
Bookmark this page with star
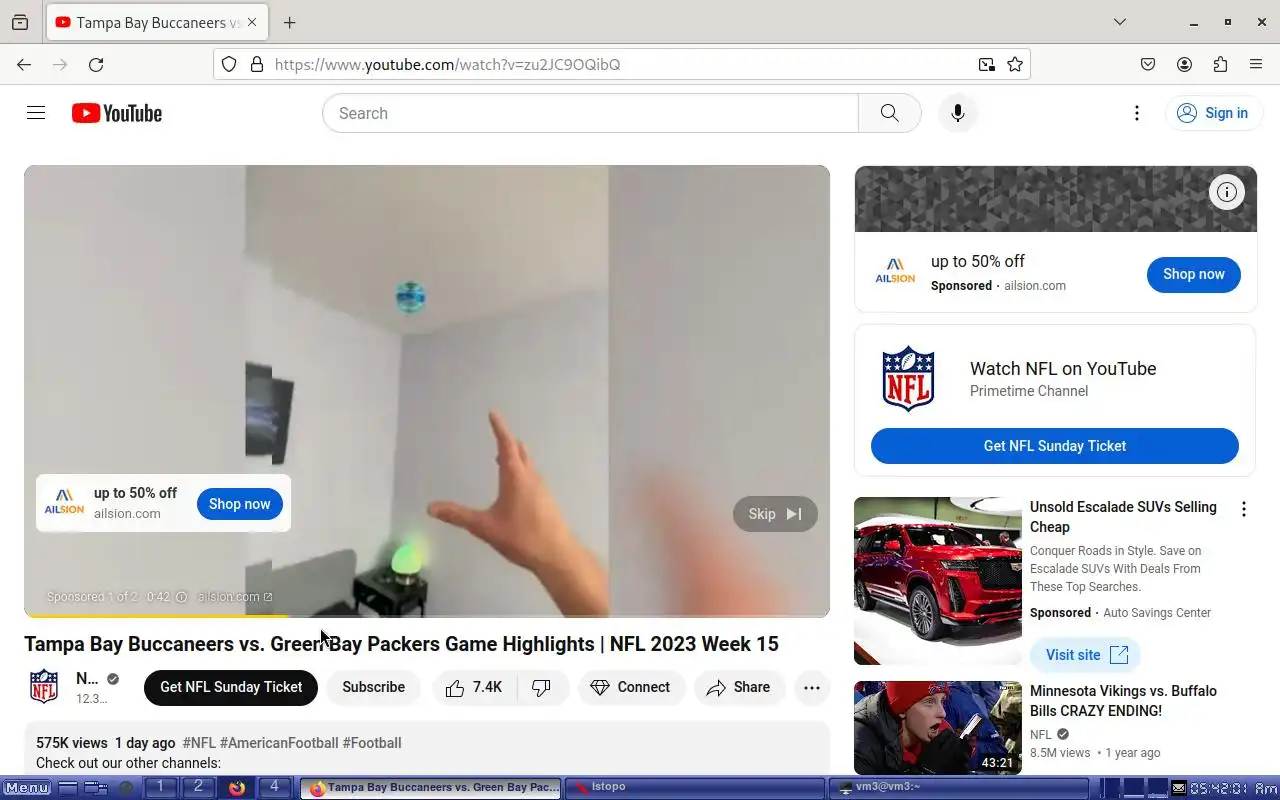click(x=1015, y=64)
